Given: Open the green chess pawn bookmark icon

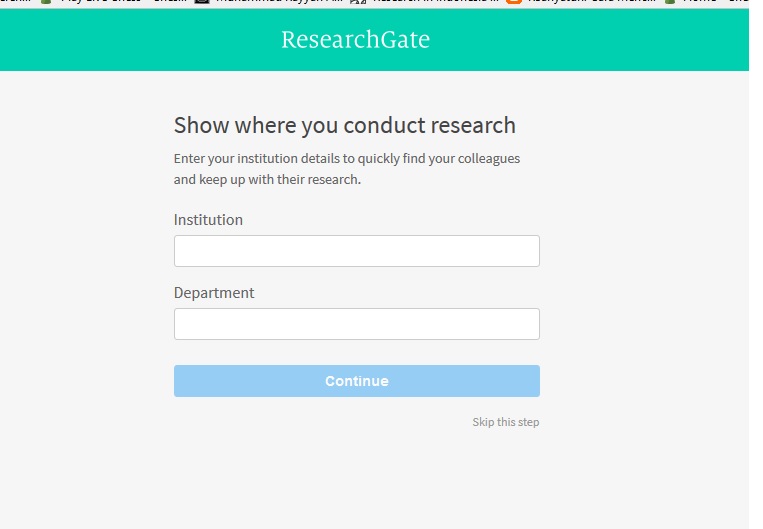Looking at the screenshot, I should (45, 3).
